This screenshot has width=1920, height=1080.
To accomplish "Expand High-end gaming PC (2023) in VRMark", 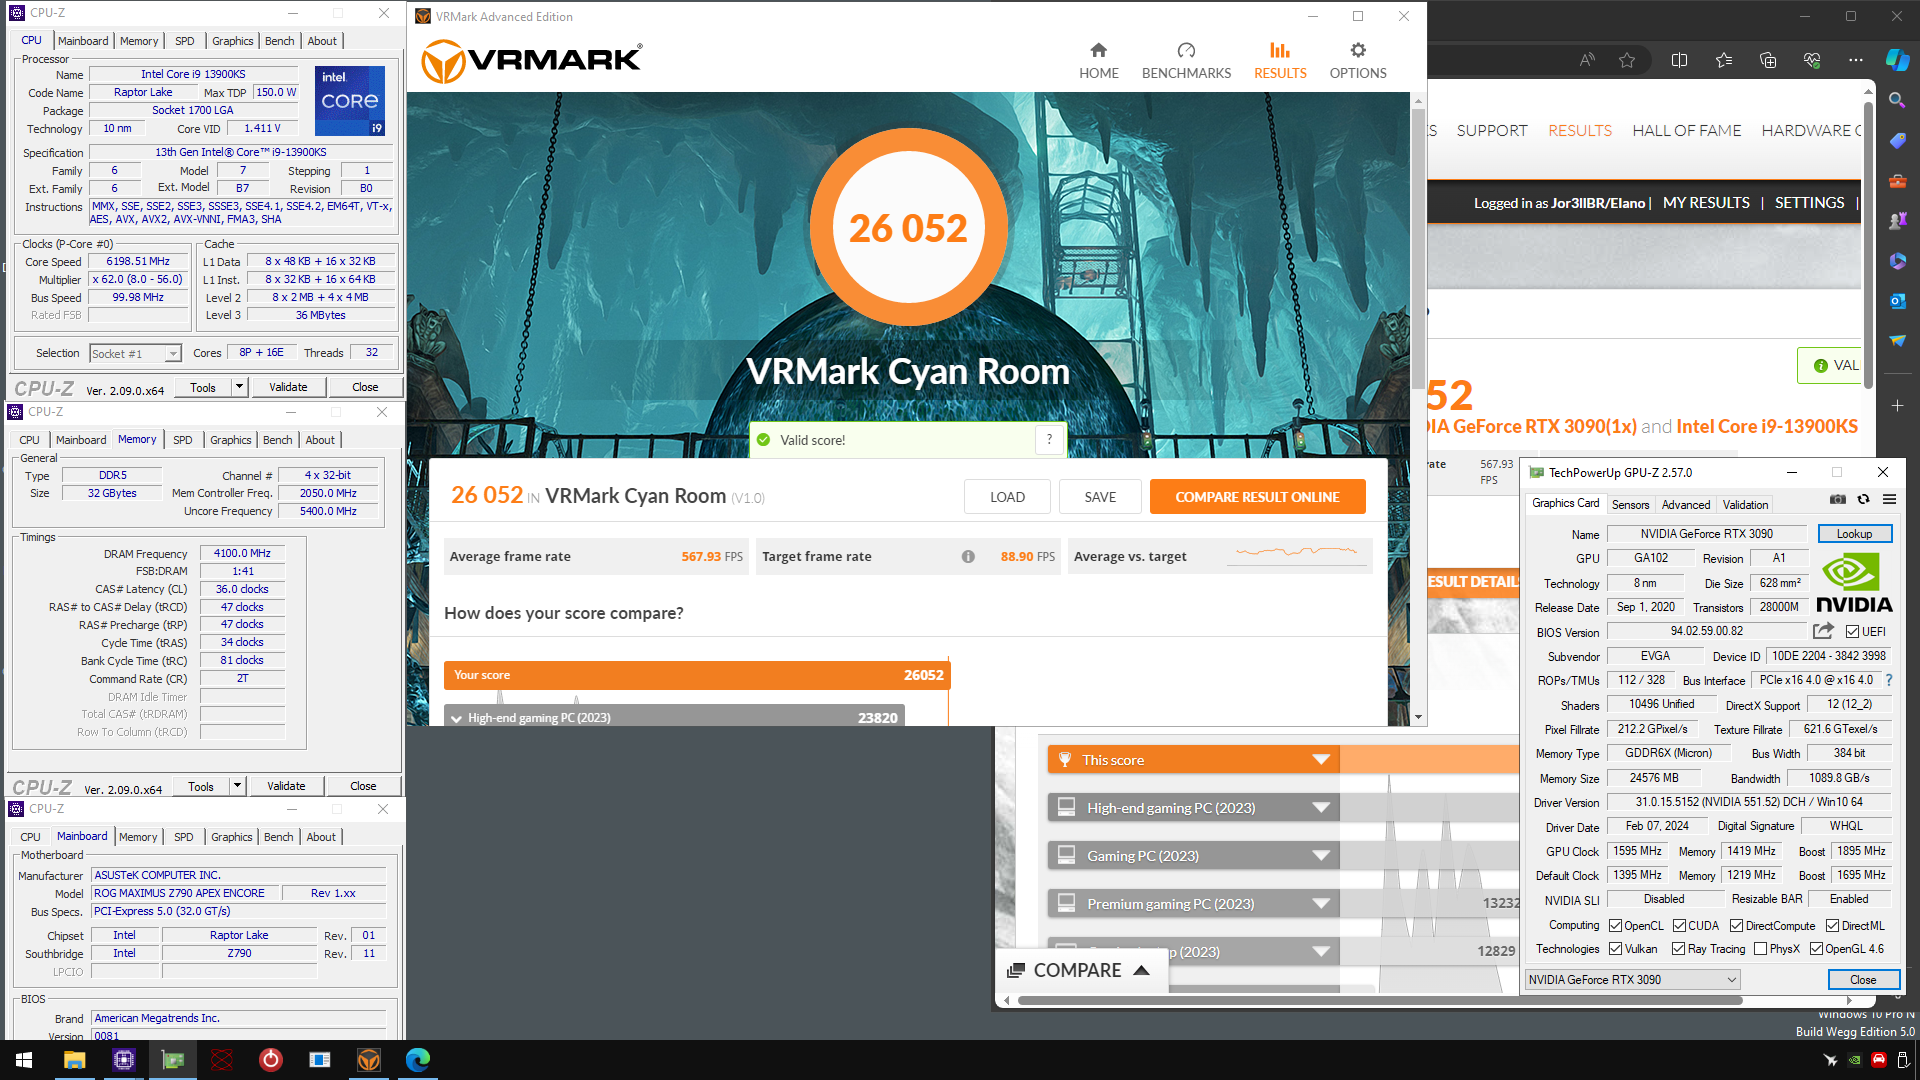I will 456,718.
